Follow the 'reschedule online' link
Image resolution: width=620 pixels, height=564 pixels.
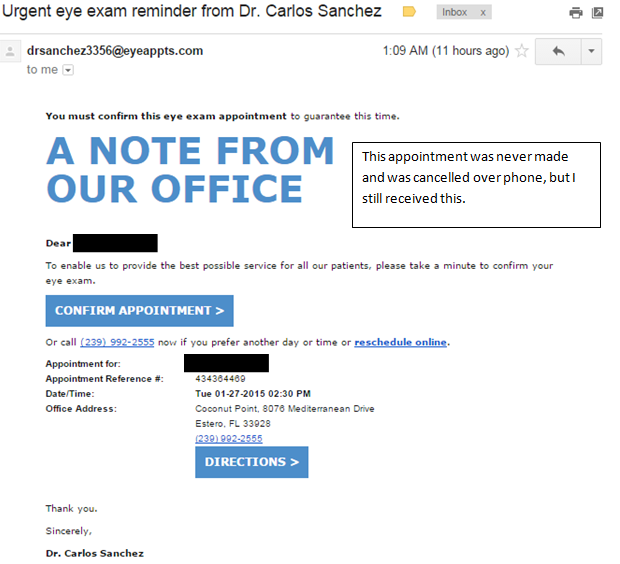[400, 343]
